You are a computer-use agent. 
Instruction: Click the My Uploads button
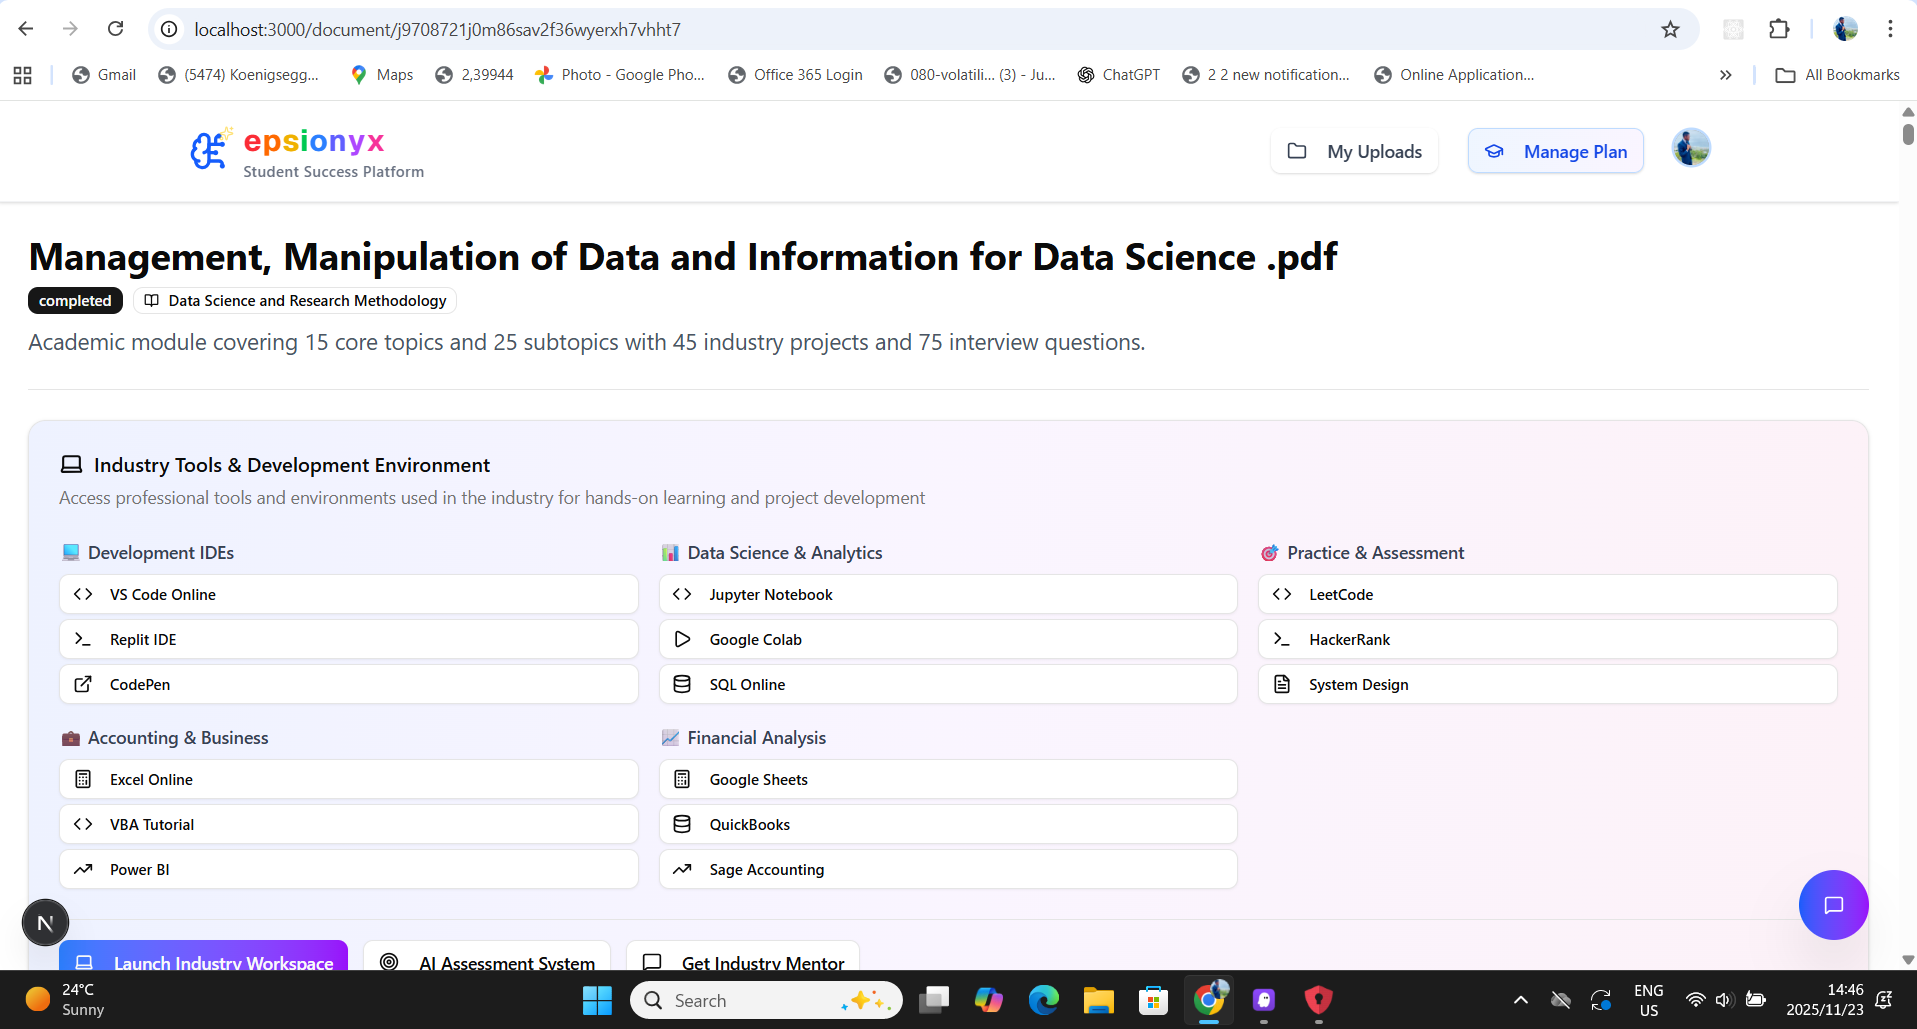tap(1354, 151)
